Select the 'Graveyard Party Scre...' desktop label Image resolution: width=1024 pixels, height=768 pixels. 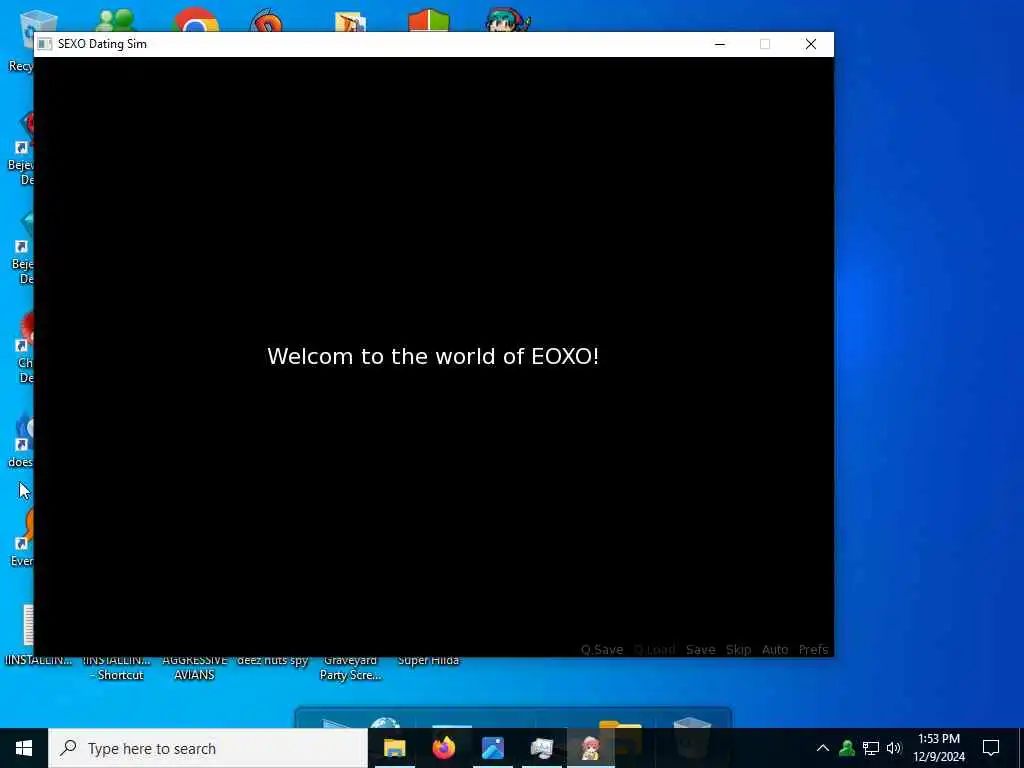pyautogui.click(x=350, y=667)
